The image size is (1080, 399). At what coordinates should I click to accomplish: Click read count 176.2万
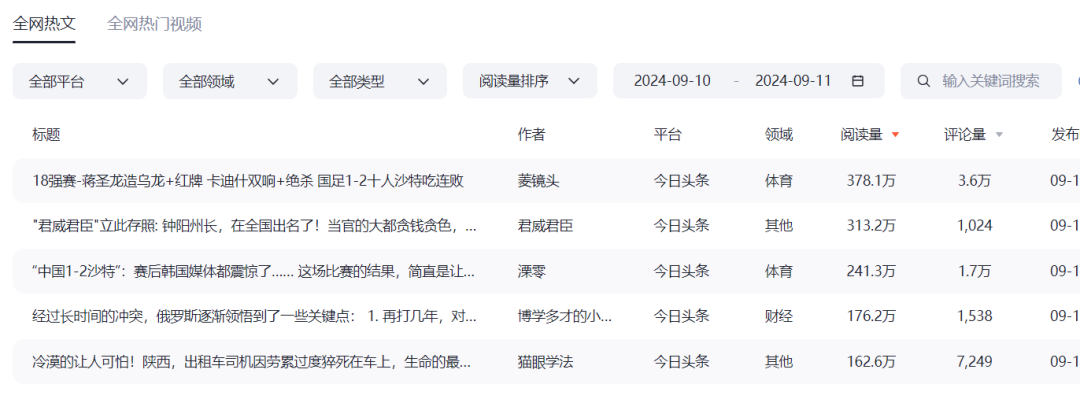tap(871, 316)
